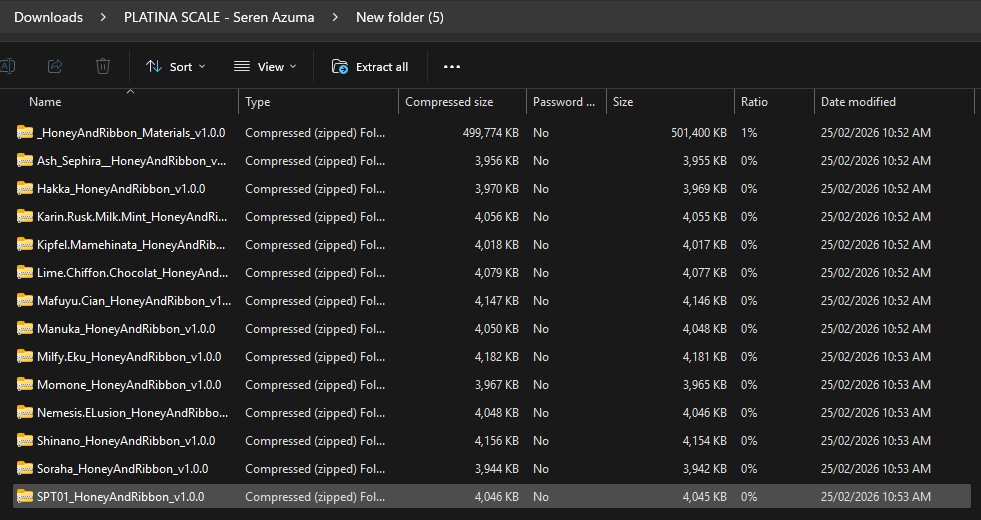This screenshot has width=981, height=520.
Task: Select Manuka_HoneyAndRibbon_v1.0.0 file name
Action: [126, 329]
